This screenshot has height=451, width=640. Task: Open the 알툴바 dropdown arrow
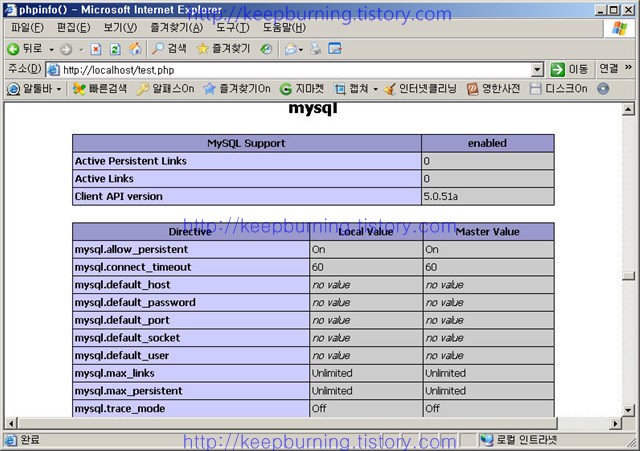(59, 89)
